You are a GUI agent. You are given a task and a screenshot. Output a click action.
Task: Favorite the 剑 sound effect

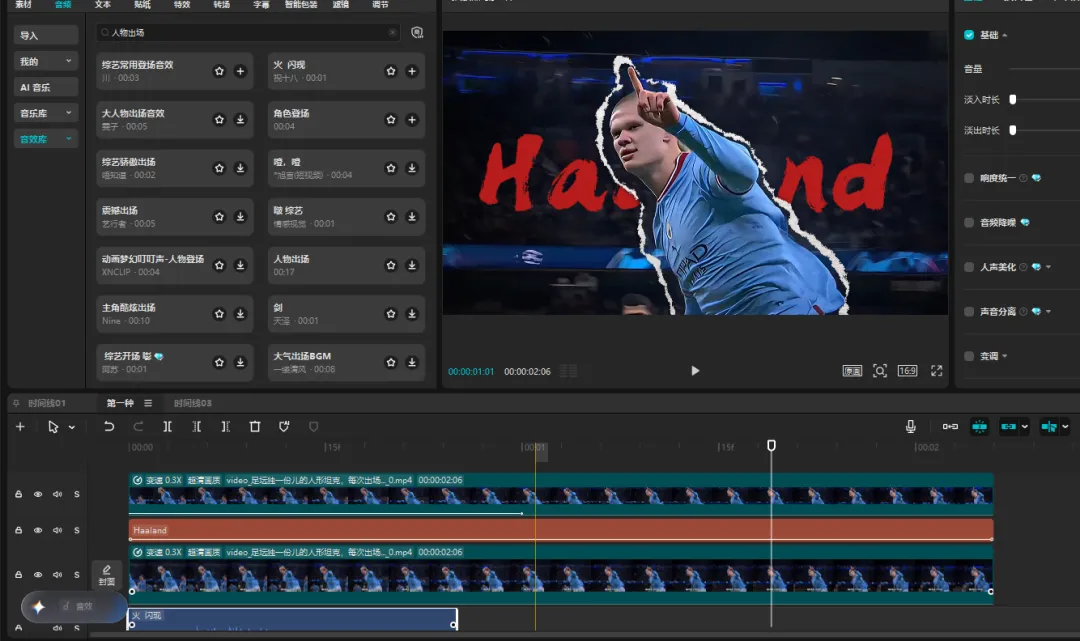[391, 314]
